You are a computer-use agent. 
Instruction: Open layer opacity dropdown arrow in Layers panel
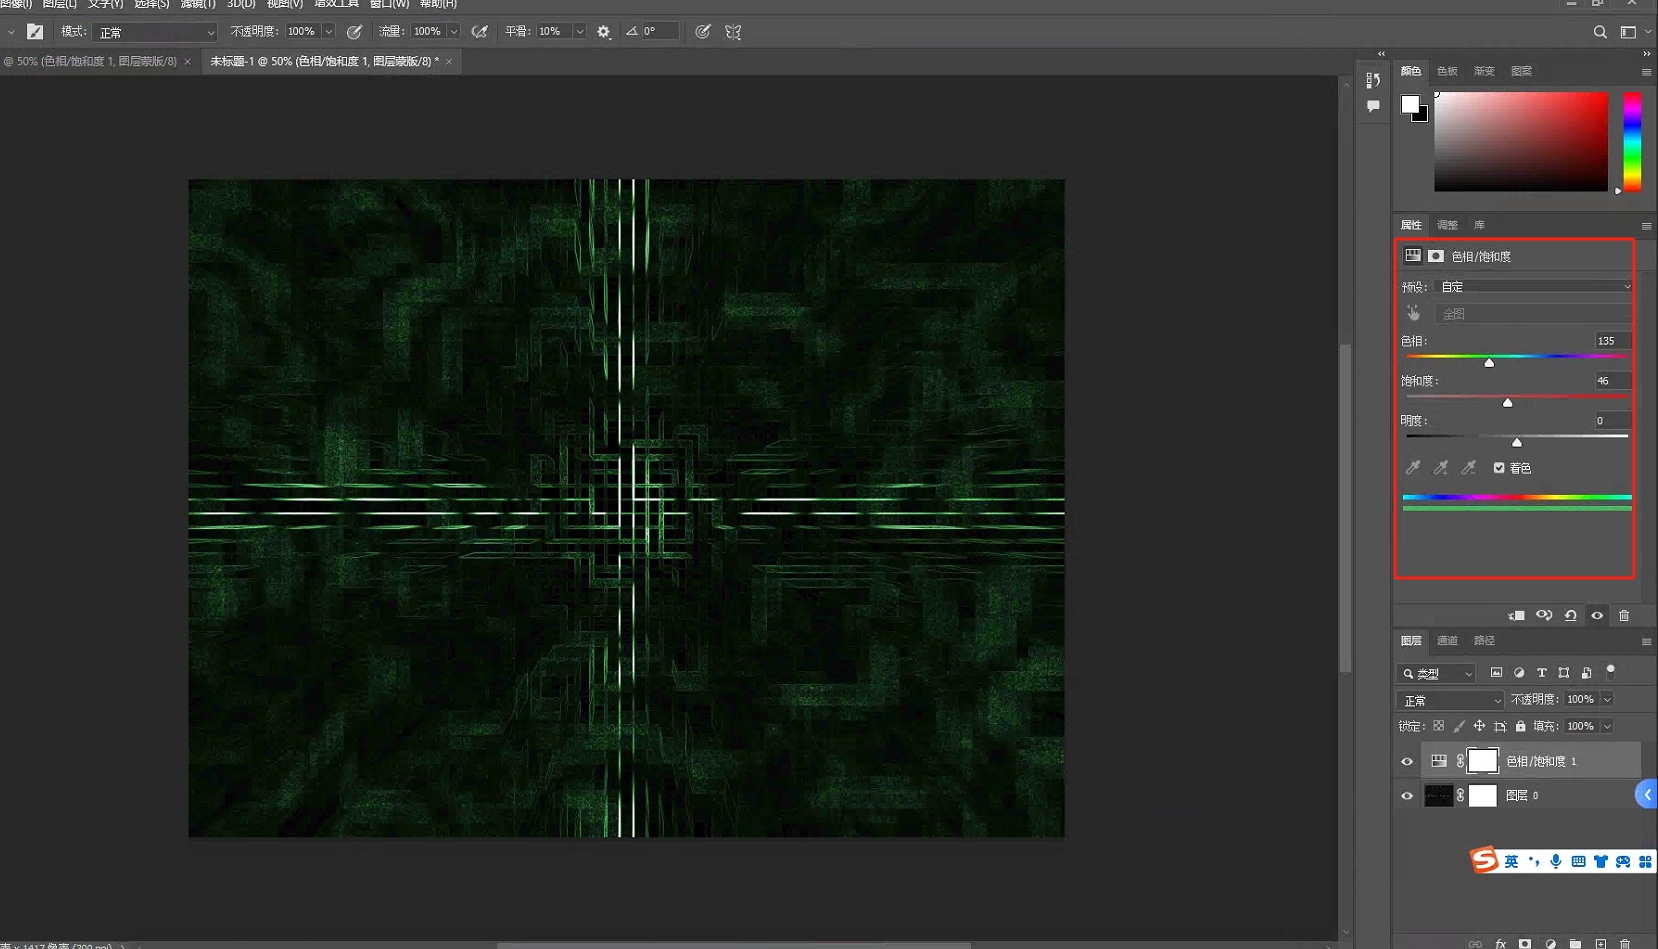click(1607, 699)
